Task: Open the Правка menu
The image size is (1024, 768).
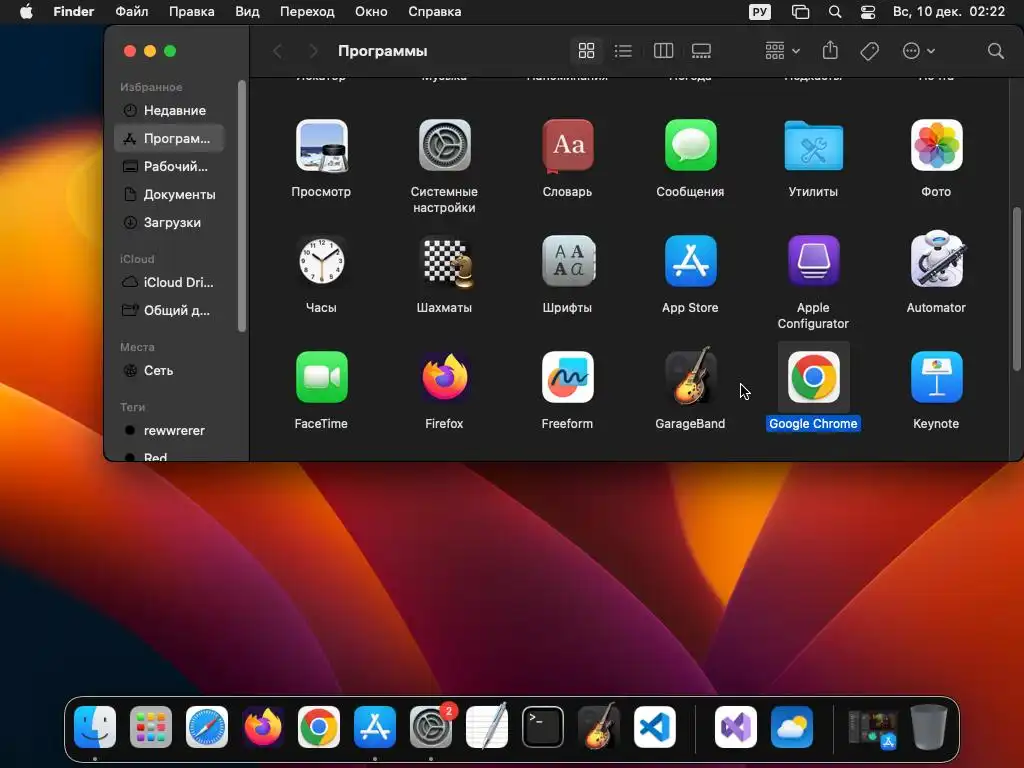Action: click(191, 12)
